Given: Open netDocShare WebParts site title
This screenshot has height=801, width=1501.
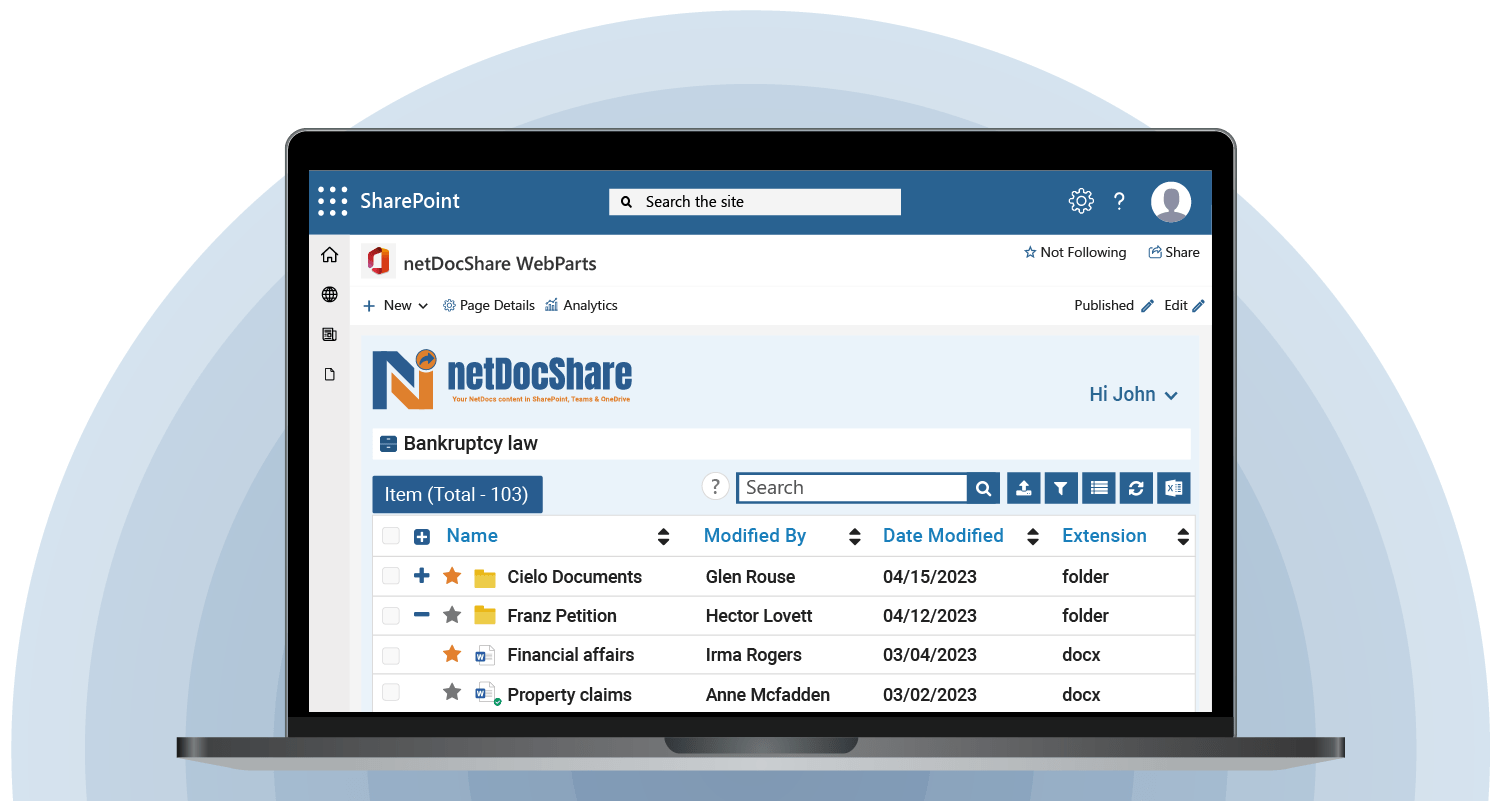Looking at the screenshot, I should click(x=500, y=264).
